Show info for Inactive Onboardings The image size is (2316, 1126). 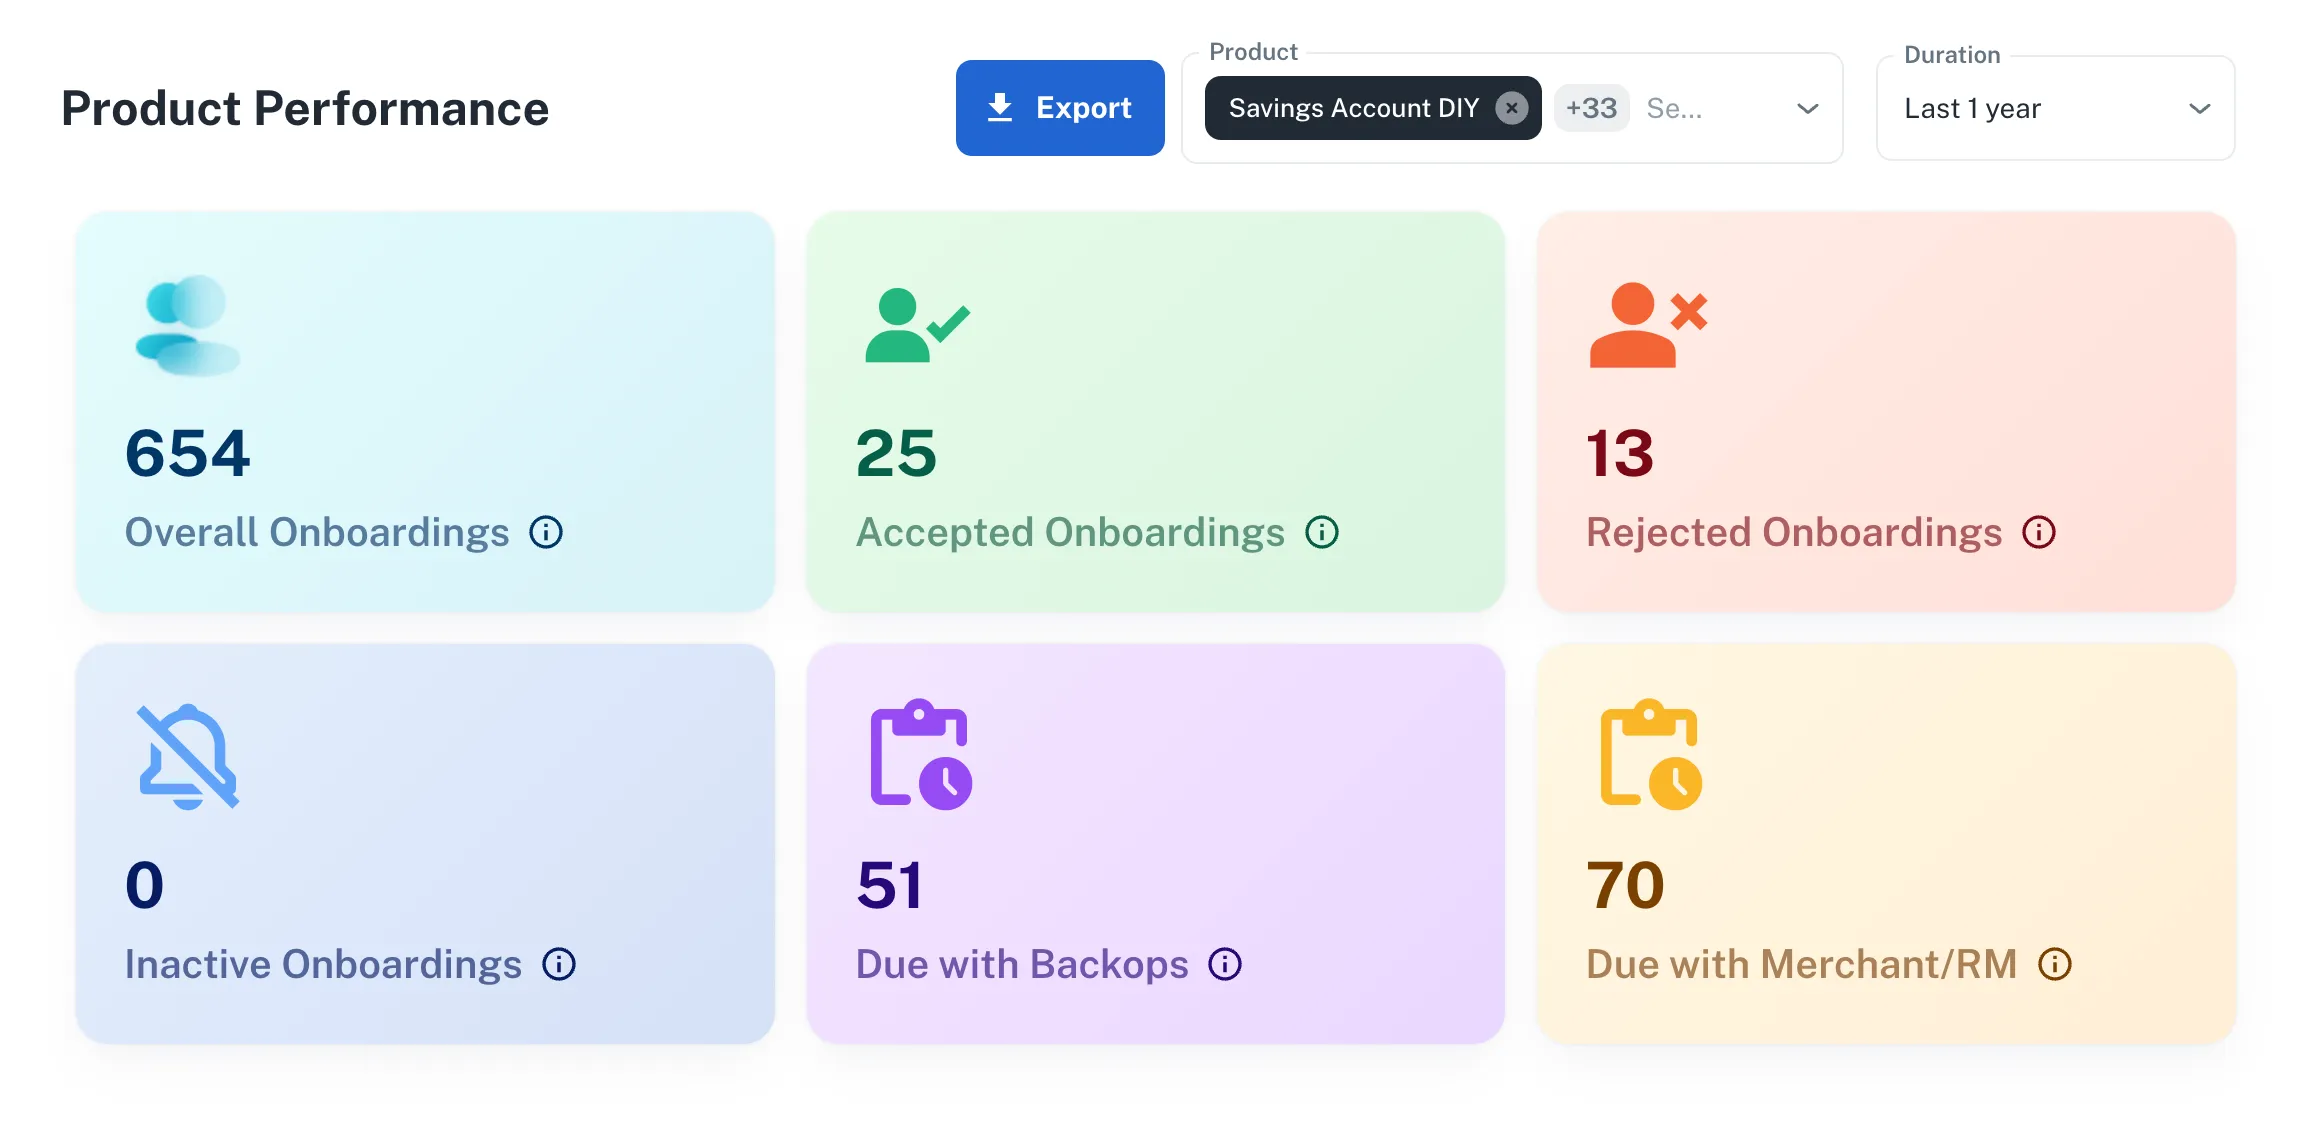(559, 964)
